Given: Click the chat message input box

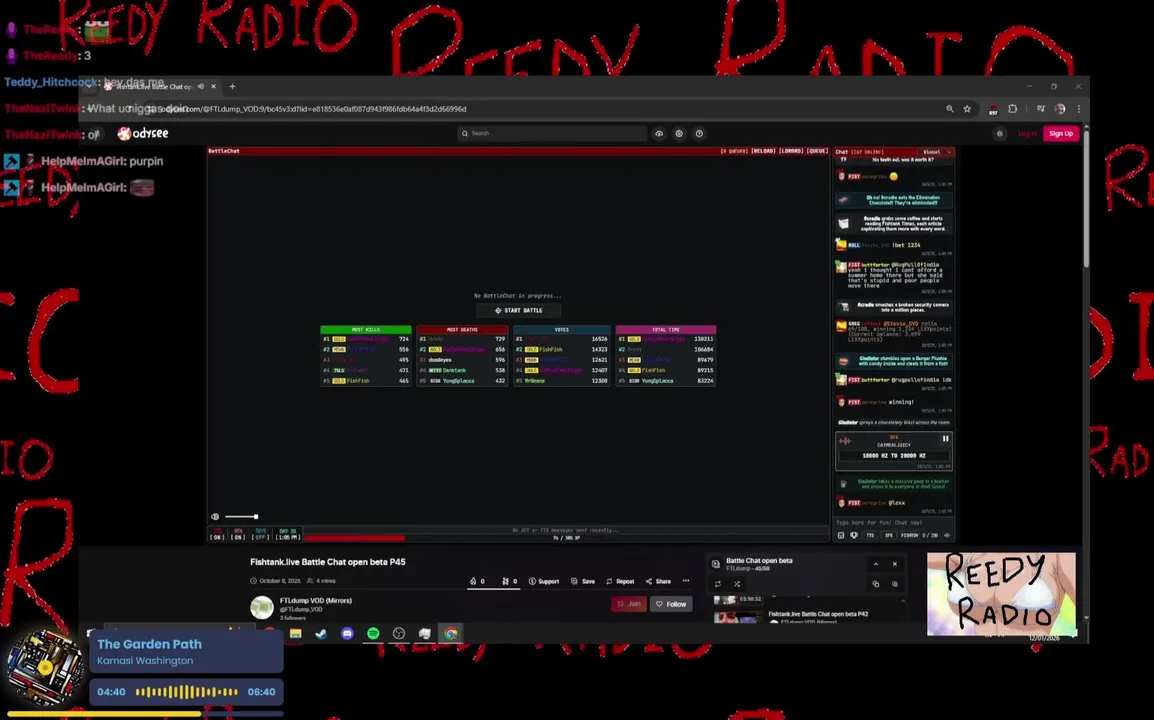Looking at the screenshot, I should tap(893, 523).
